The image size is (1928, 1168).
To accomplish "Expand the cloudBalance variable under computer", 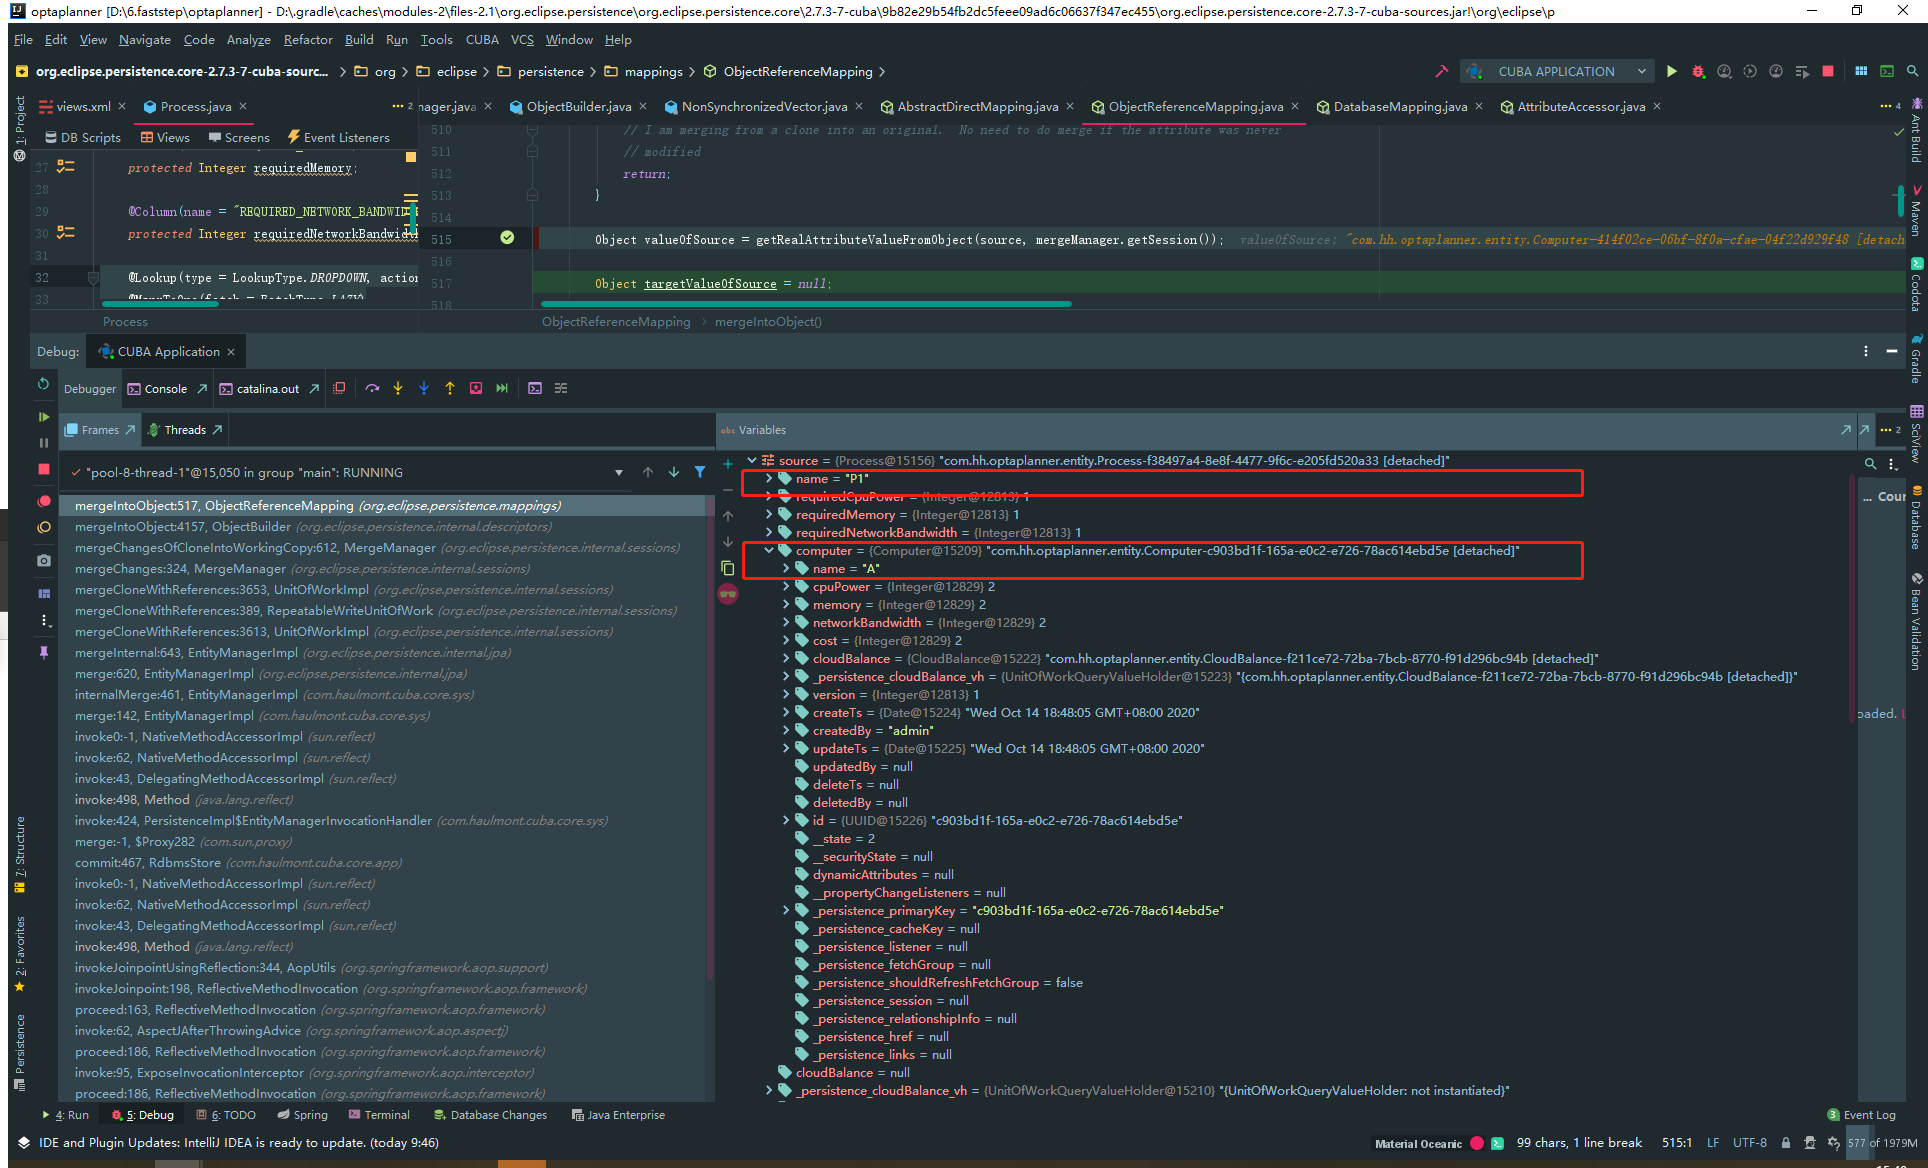I will tap(786, 658).
